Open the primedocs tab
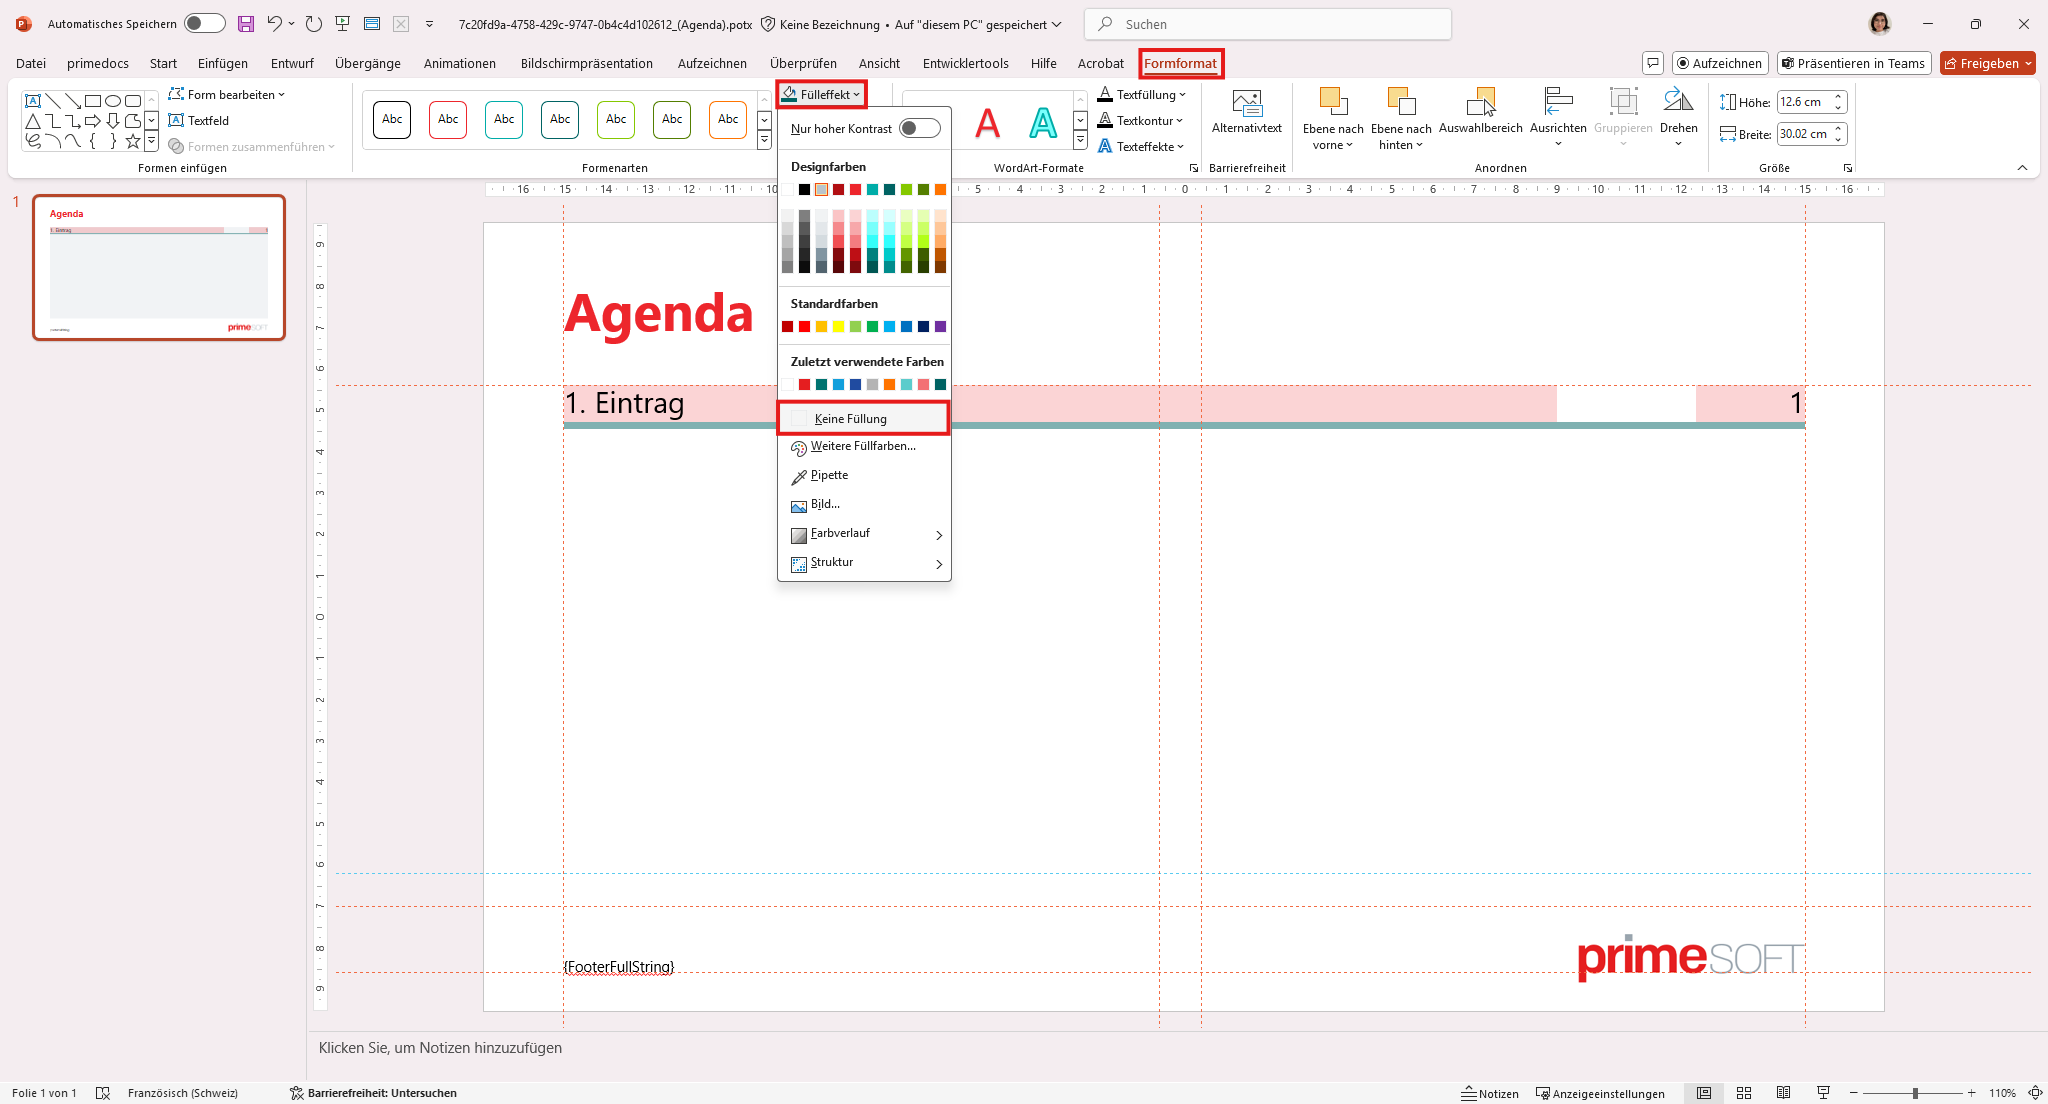The width and height of the screenshot is (2048, 1104). (x=98, y=63)
